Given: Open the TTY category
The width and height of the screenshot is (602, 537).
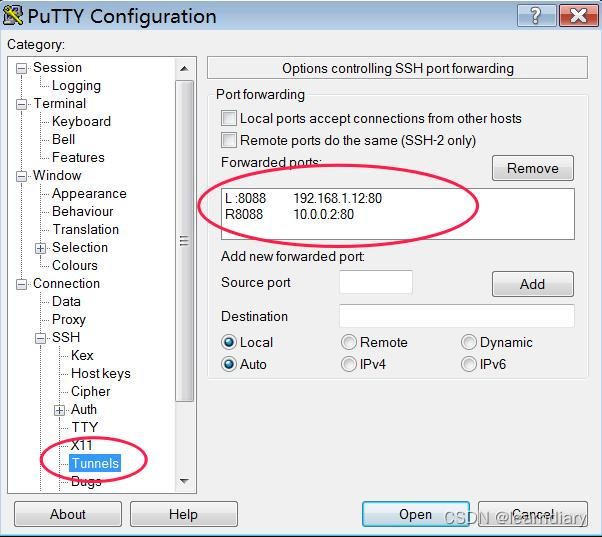Looking at the screenshot, I should (x=85, y=427).
